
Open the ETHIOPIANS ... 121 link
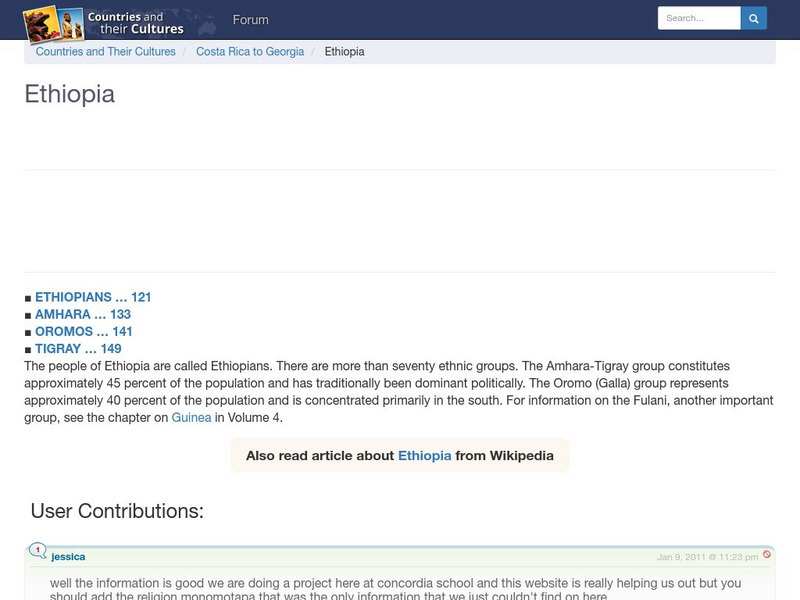(93, 297)
